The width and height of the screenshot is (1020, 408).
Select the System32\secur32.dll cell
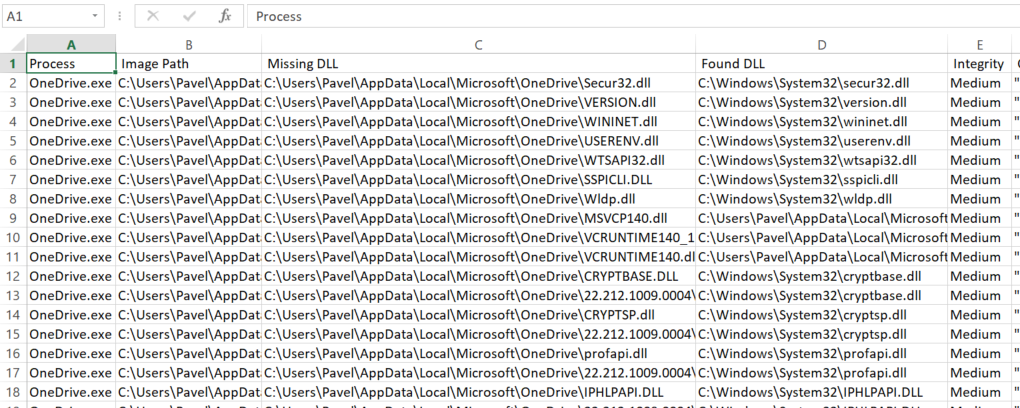tap(822, 83)
